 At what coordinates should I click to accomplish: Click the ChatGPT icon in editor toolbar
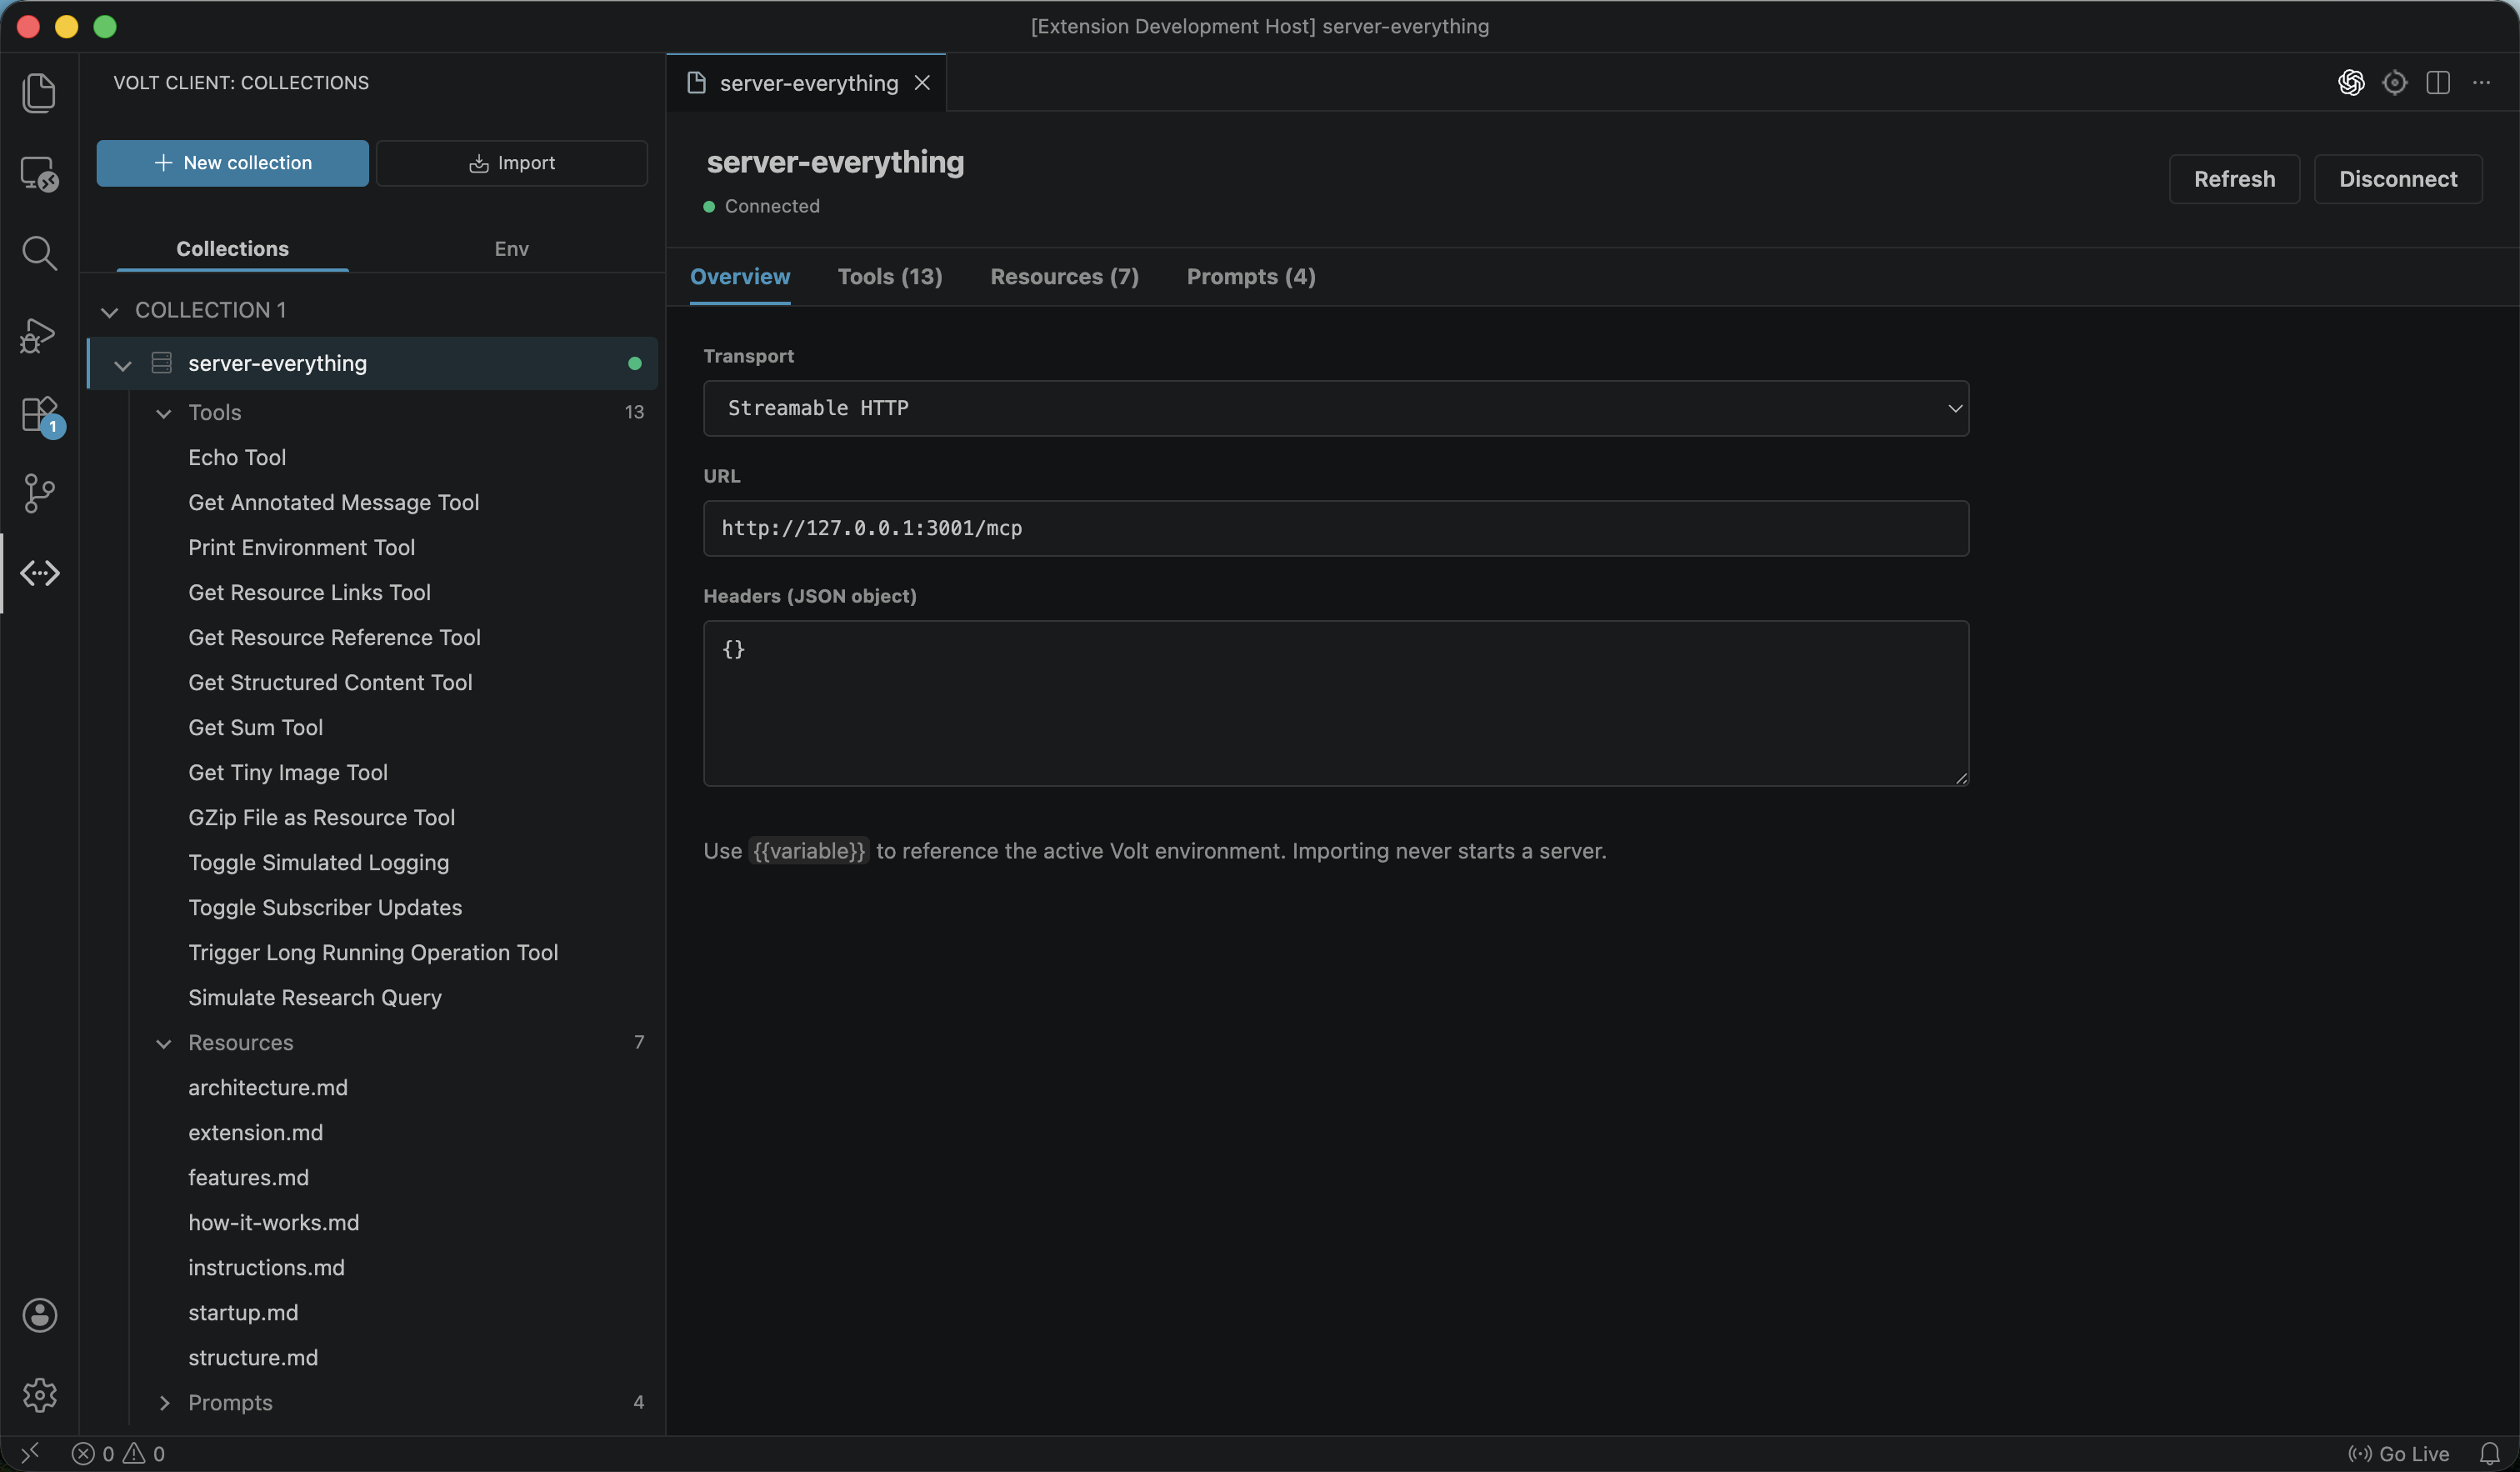click(2351, 83)
